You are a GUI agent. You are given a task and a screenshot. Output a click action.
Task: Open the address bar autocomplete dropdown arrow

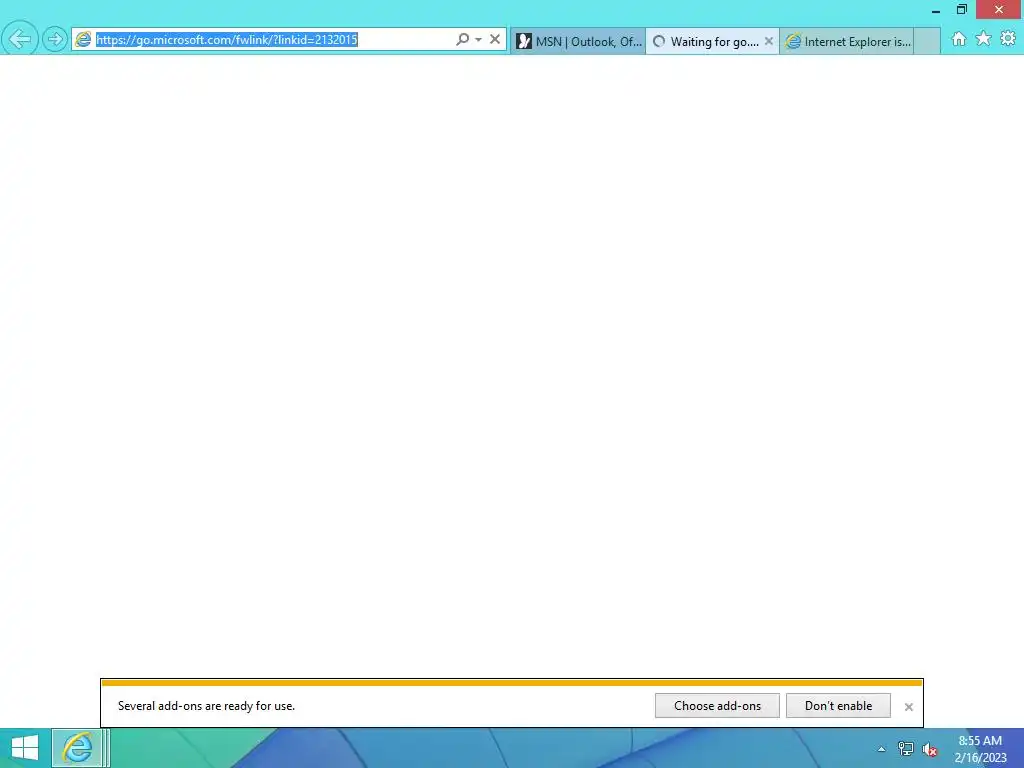479,40
